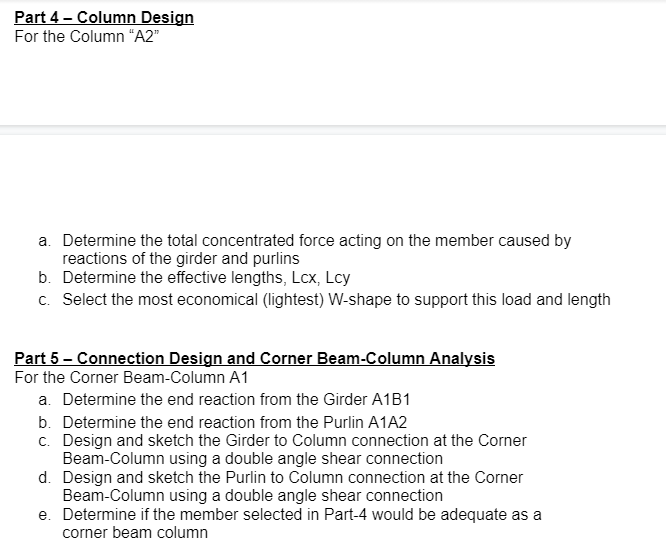Select the line about total concentrated force
The image size is (666, 543).
click(x=316, y=240)
